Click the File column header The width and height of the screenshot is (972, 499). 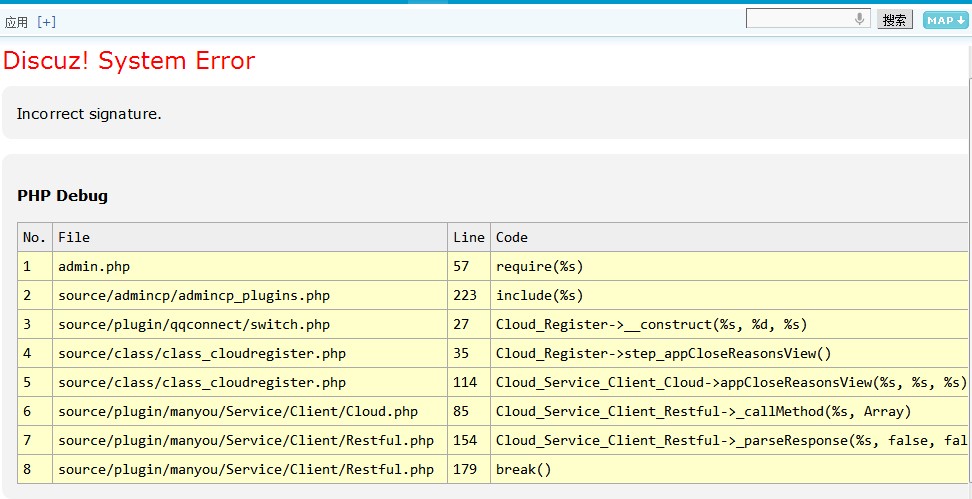[x=74, y=237]
